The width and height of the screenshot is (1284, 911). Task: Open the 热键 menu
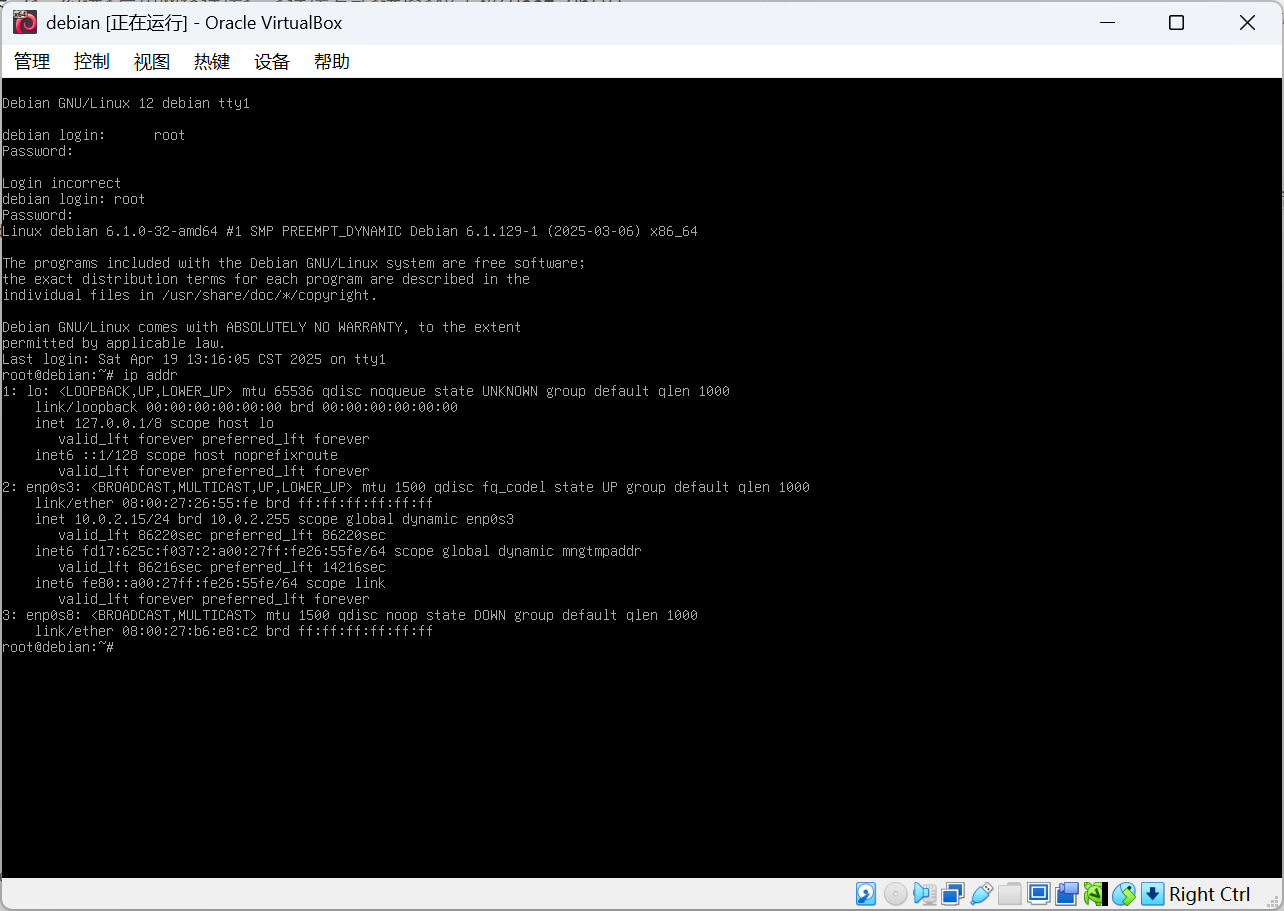(x=212, y=62)
